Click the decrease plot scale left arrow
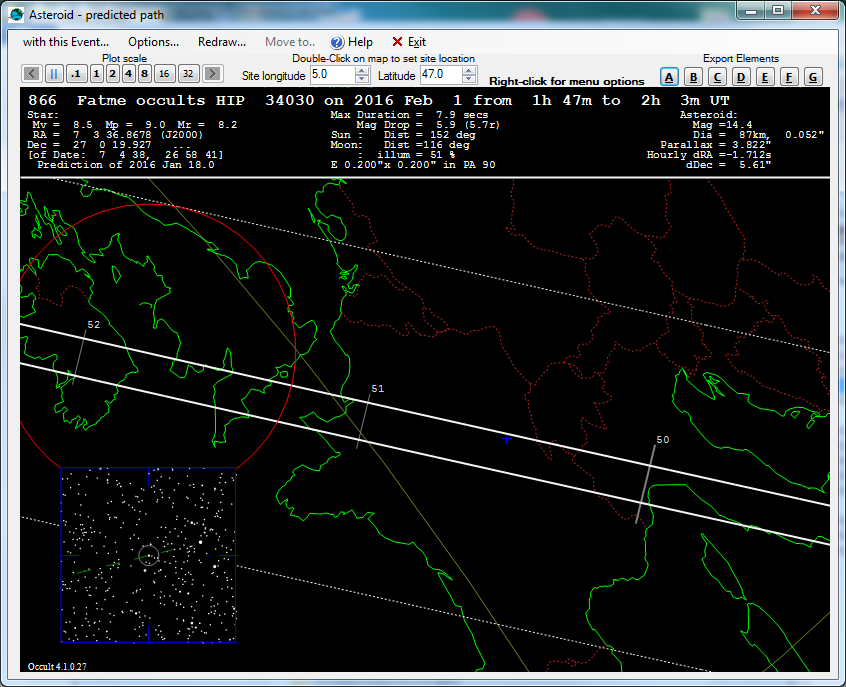 [32, 74]
